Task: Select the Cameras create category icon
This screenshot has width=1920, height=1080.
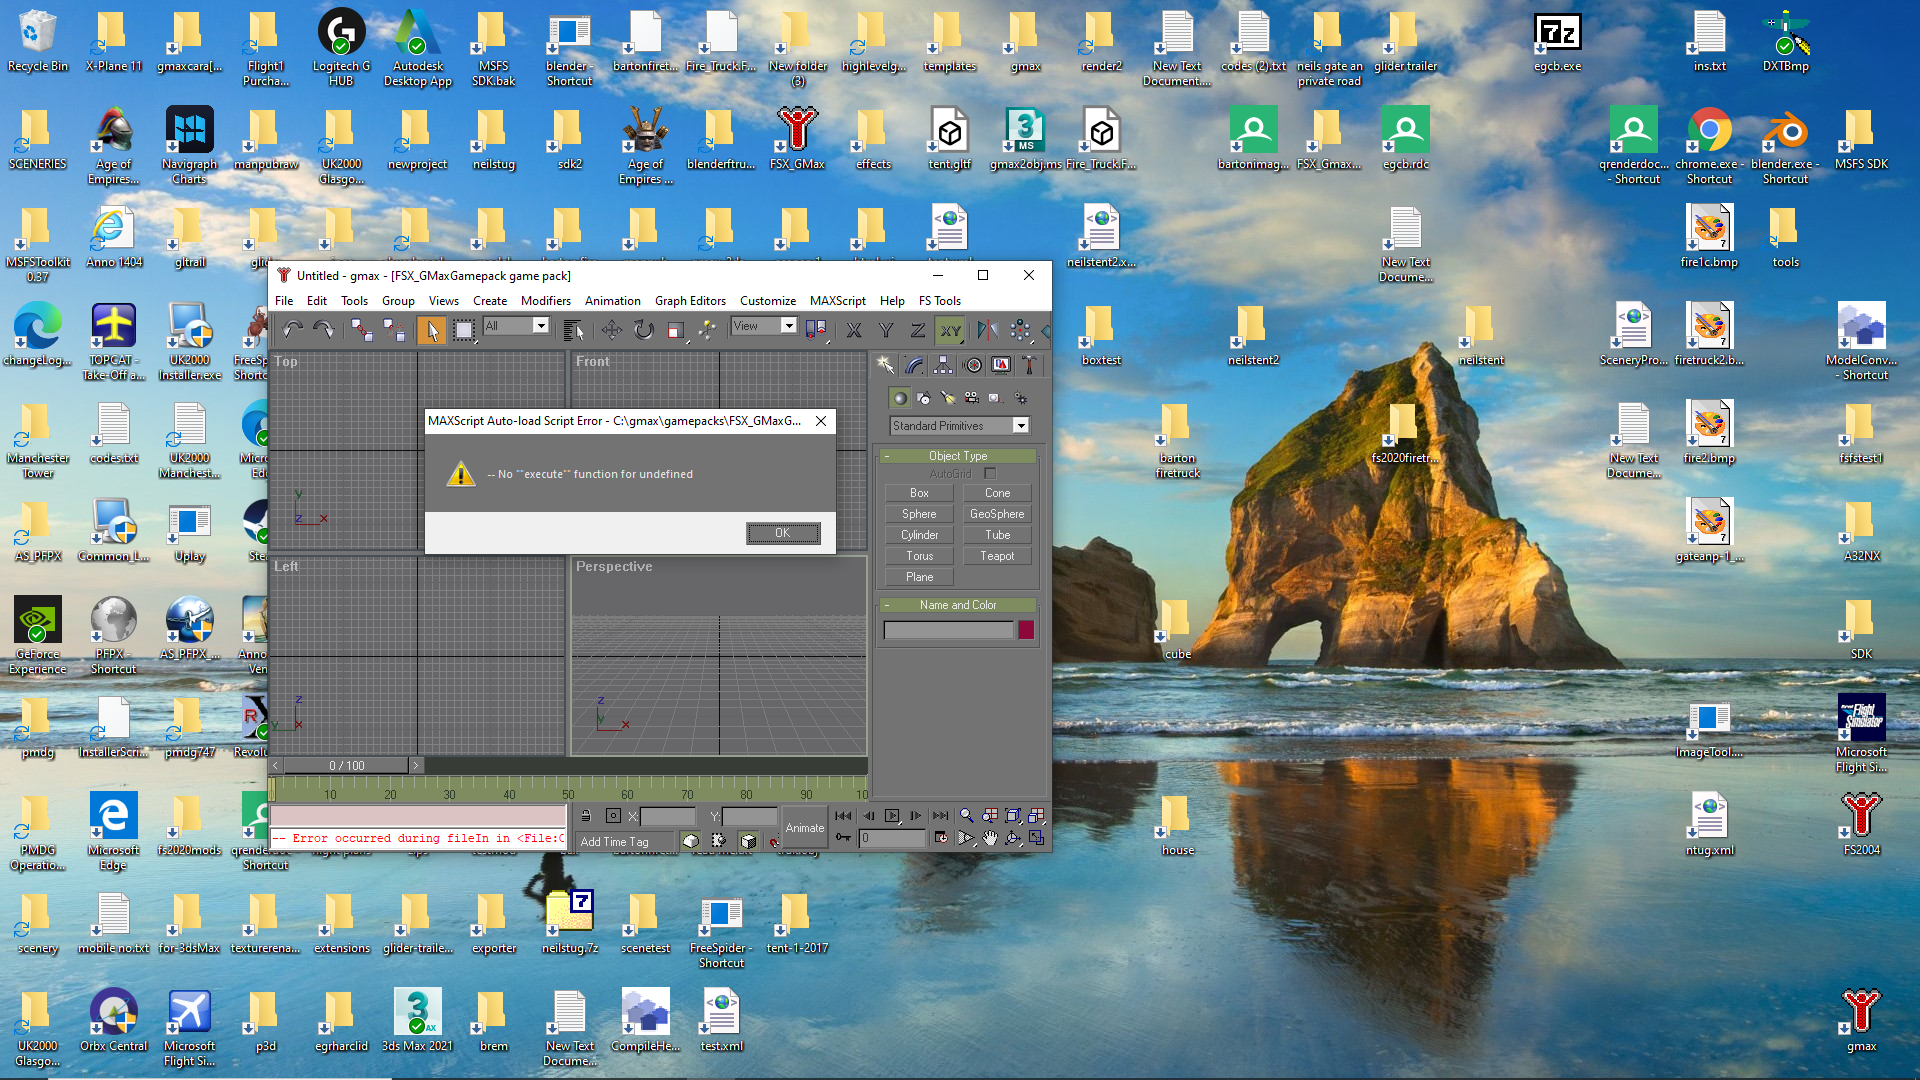Action: click(x=971, y=398)
